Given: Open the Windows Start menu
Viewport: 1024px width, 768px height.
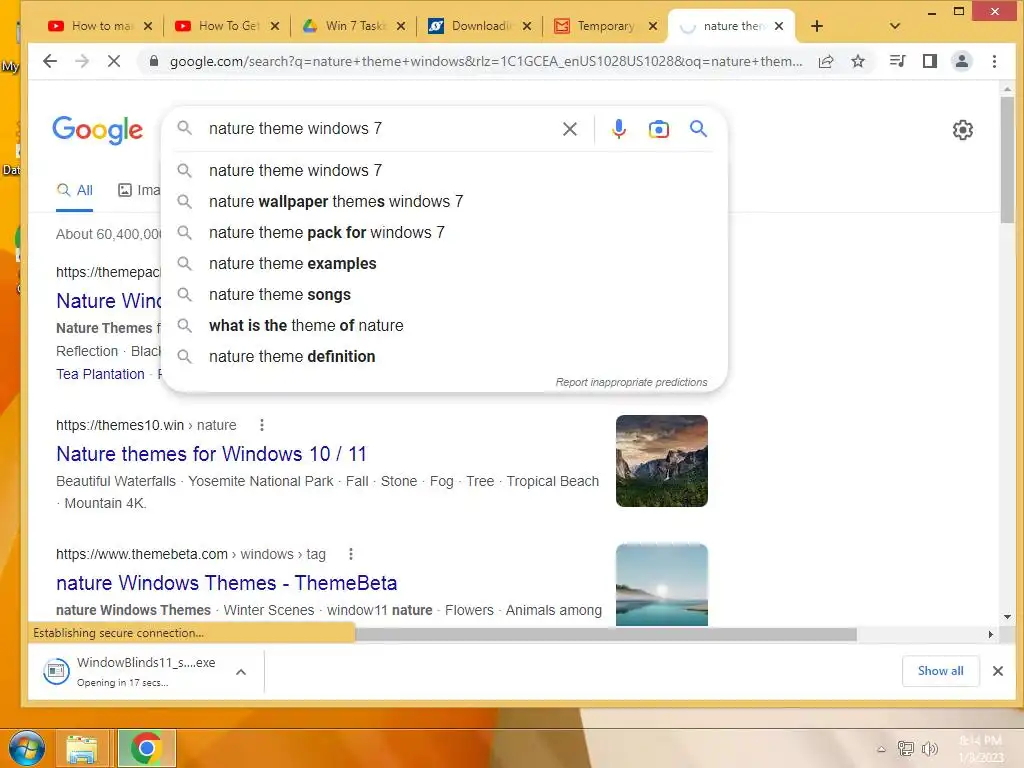Looking at the screenshot, I should 27,748.
